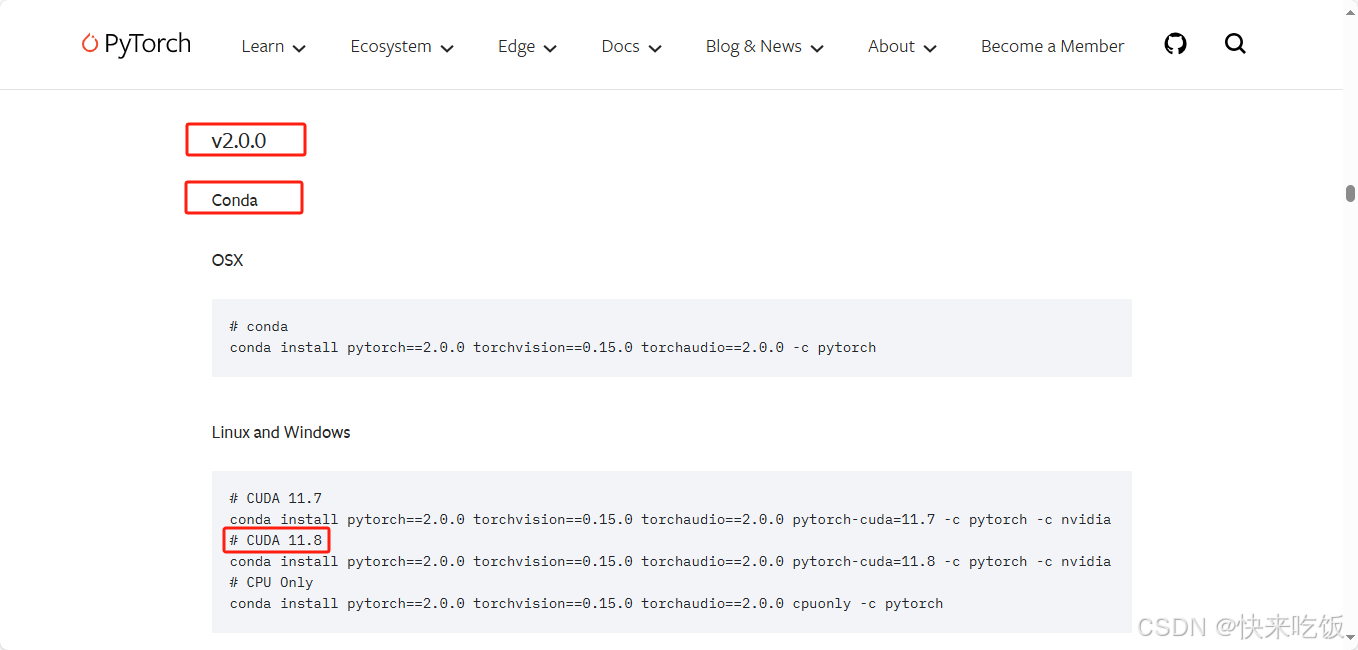Click the Become a Member link
This screenshot has width=1358, height=650.
coord(1052,46)
